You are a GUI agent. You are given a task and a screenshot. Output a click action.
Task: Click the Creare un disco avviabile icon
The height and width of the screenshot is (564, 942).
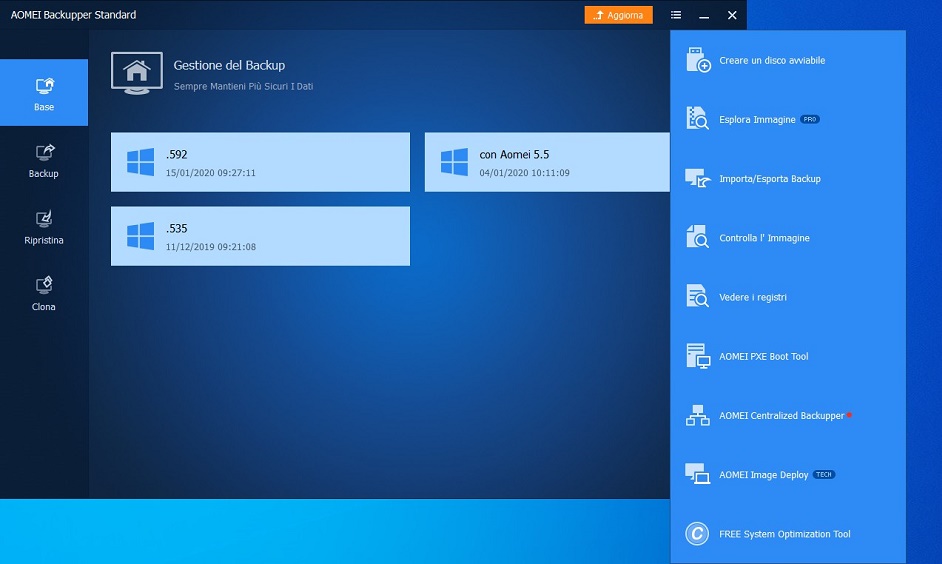(x=697, y=60)
